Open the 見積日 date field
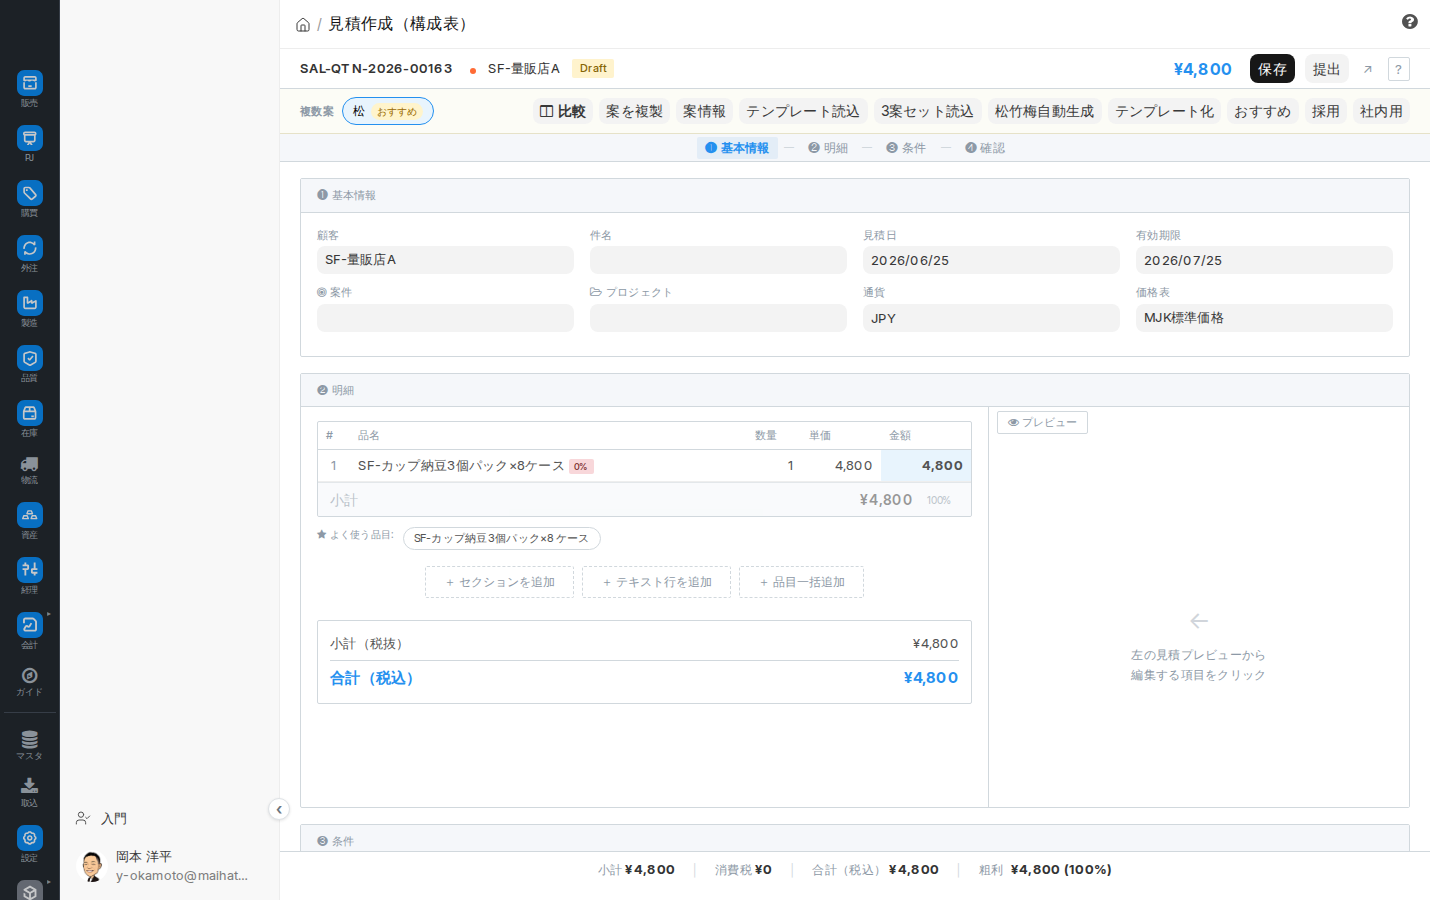 (991, 260)
